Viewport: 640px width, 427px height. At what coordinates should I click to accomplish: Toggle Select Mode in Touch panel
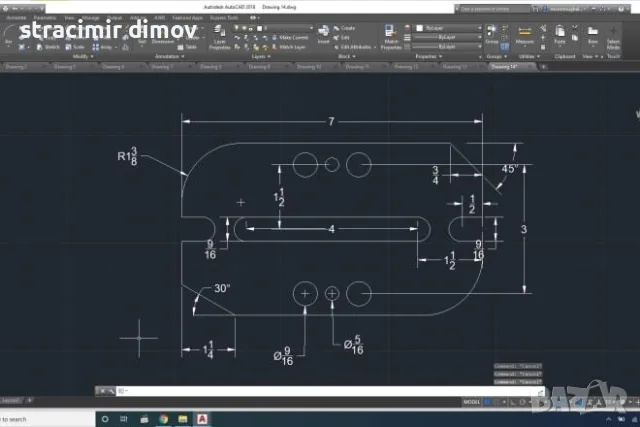[613, 38]
